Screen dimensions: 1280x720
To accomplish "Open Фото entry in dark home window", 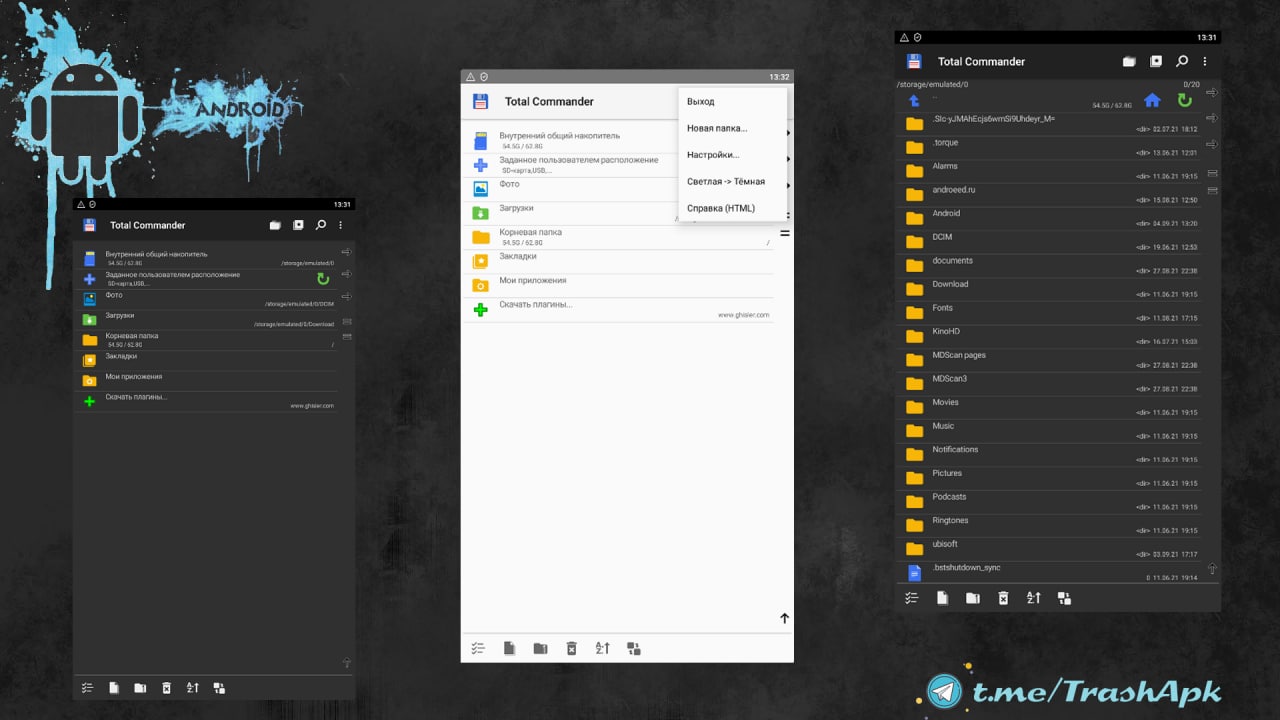I will pyautogui.click(x=208, y=299).
